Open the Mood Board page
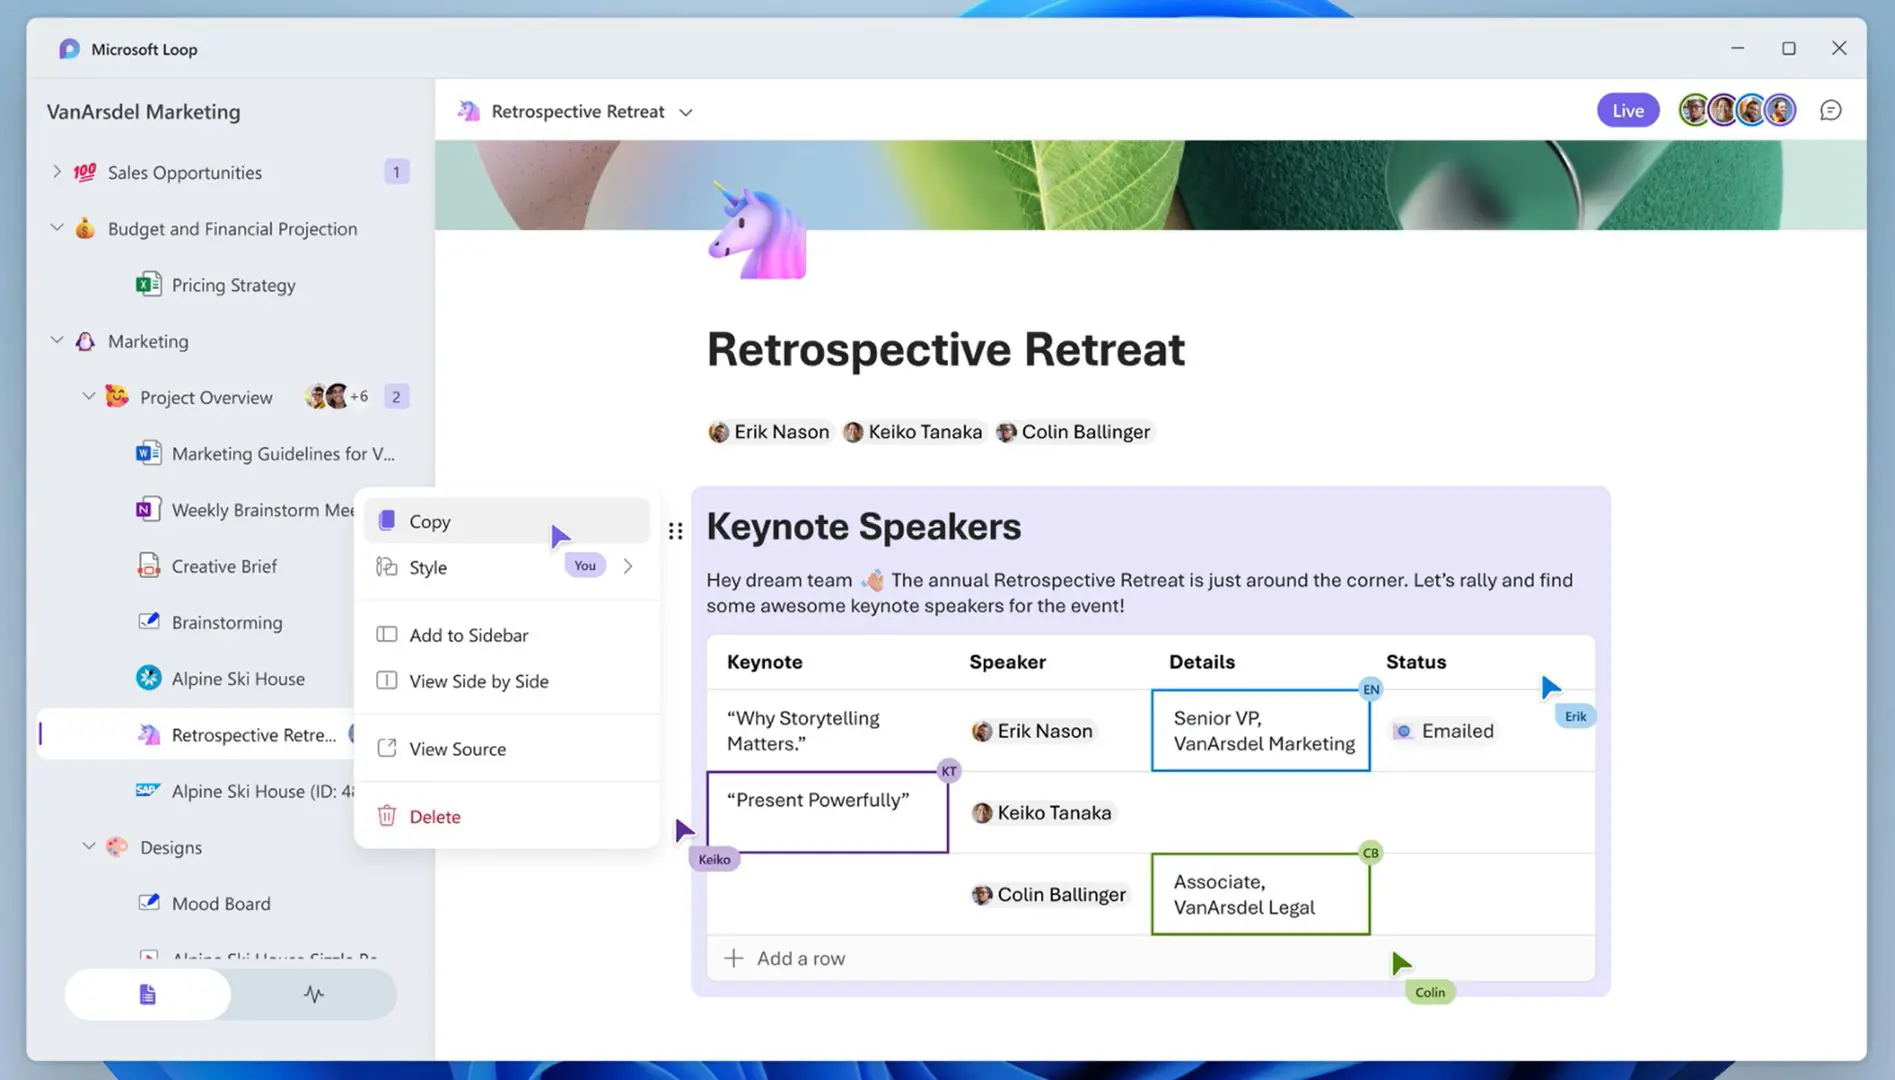1895x1080 pixels. [221, 903]
